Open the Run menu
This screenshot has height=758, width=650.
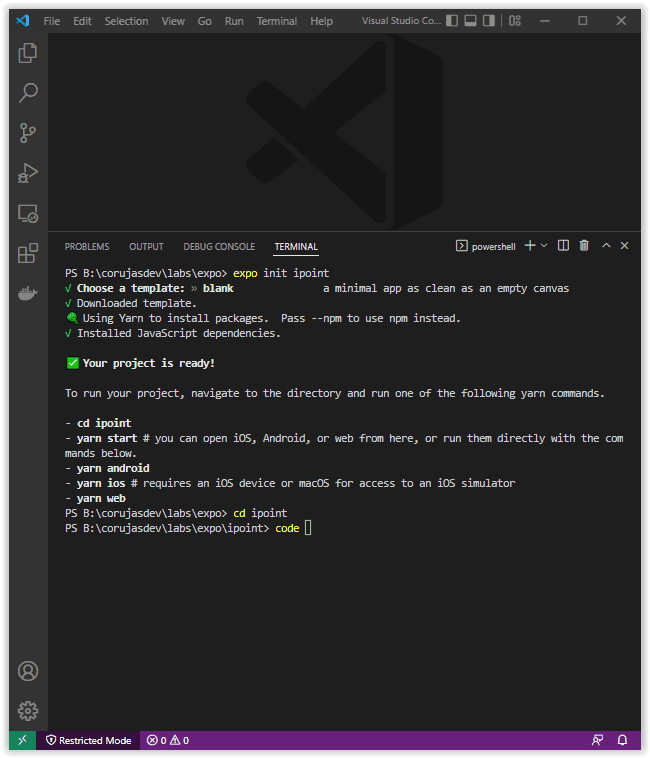234,21
